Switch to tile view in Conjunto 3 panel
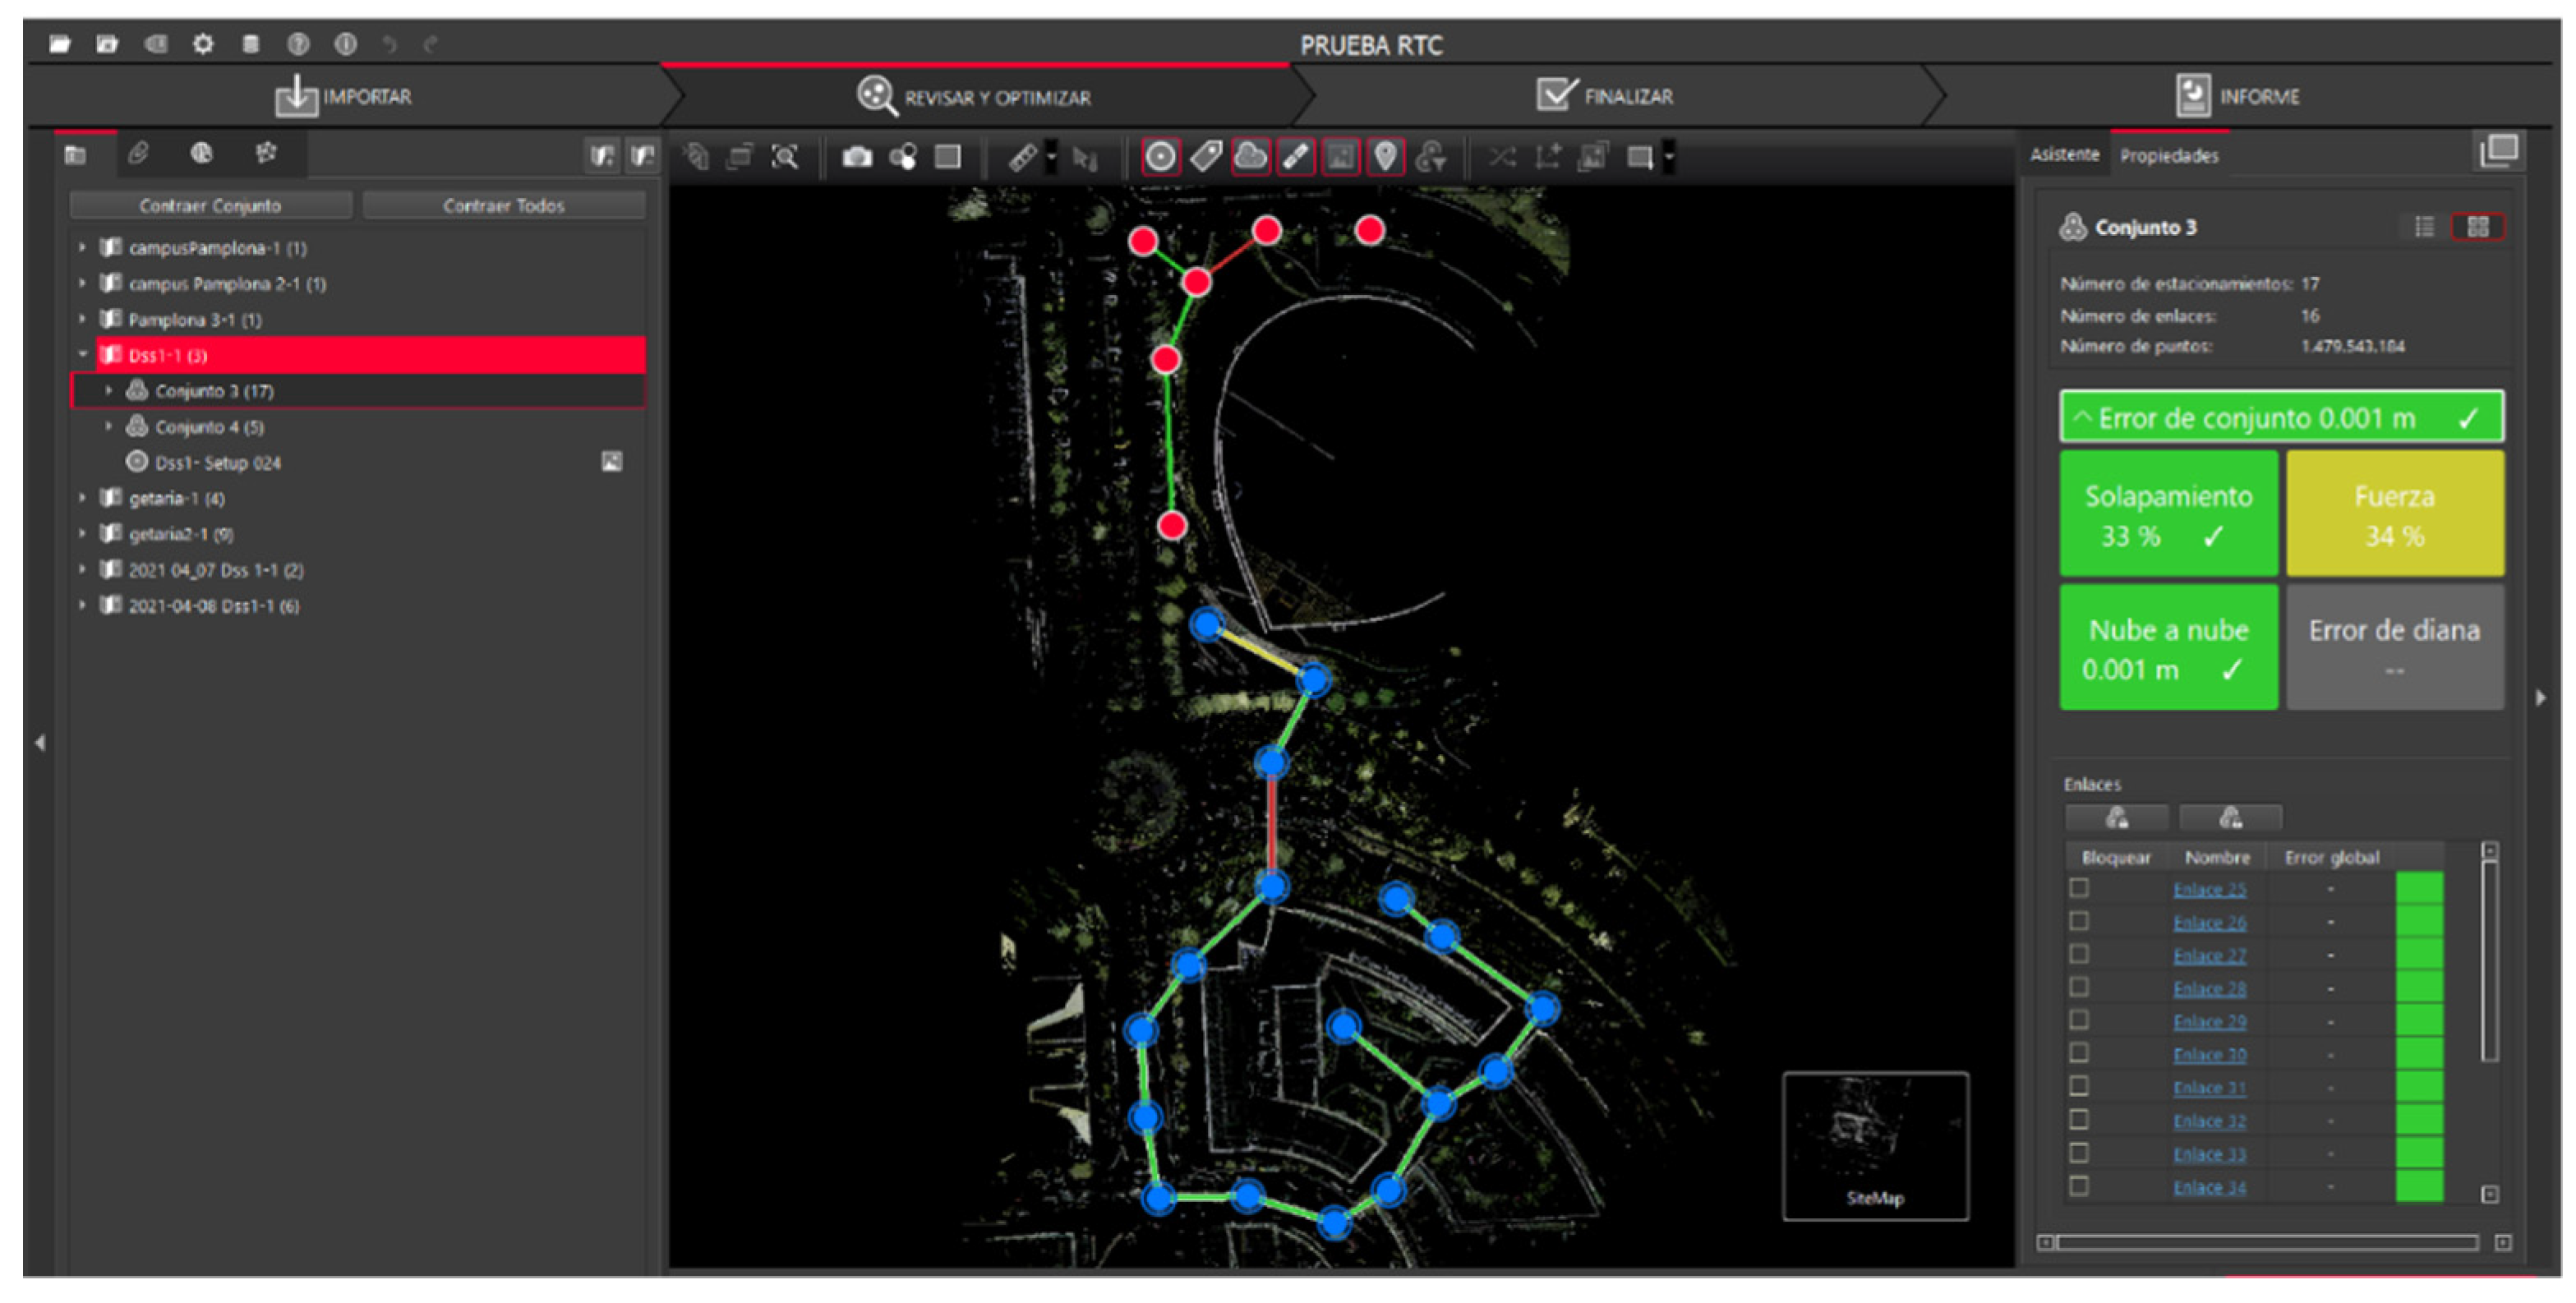 click(x=2477, y=227)
